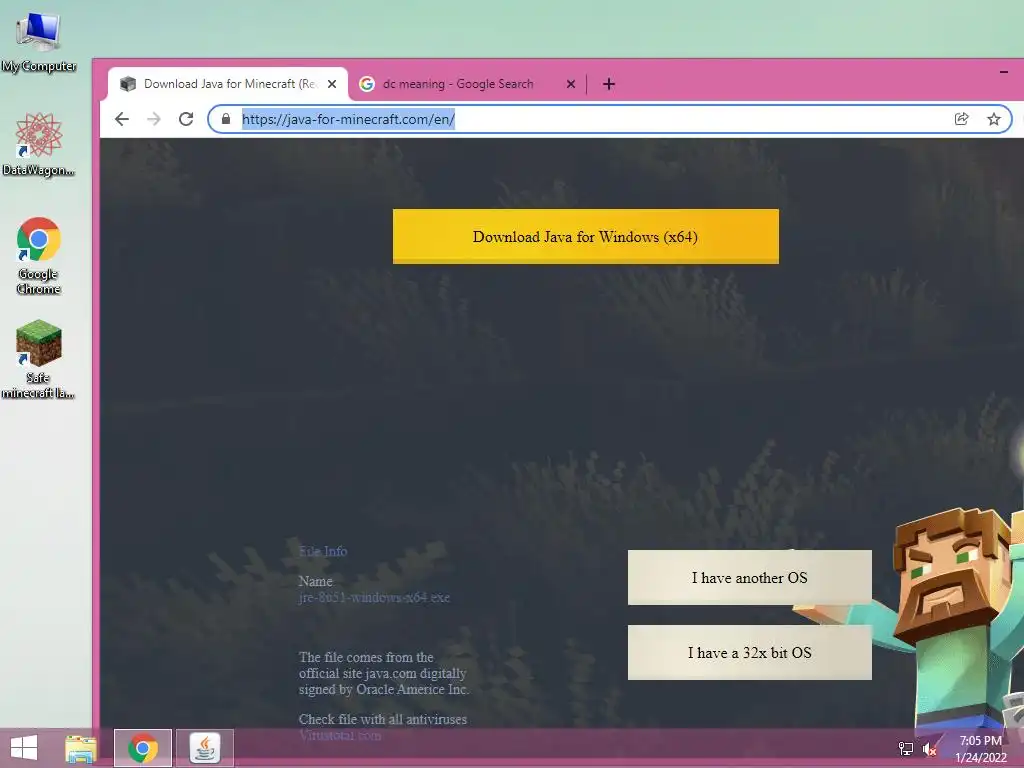The image size is (1024, 768).
Task: Open My Computer desktop icon
Action: [x=39, y=40]
